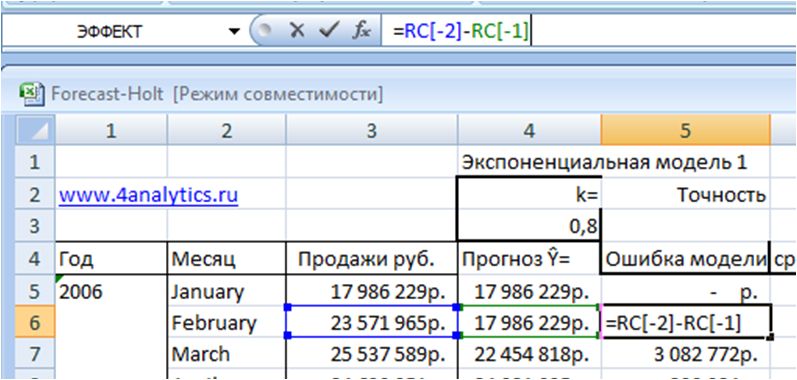Click Excel workbook icon beside Forecast-Holt
The height and width of the screenshot is (380, 797).
click(x=32, y=94)
